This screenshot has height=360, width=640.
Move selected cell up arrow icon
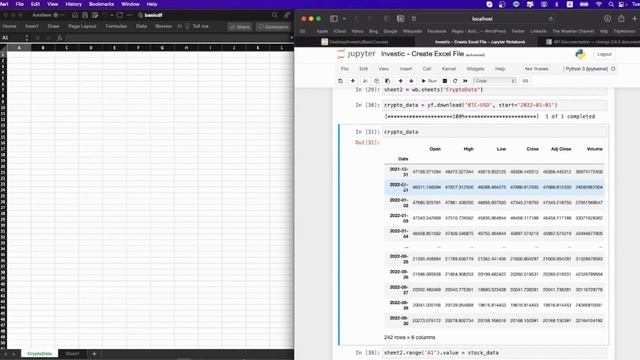pos(400,81)
